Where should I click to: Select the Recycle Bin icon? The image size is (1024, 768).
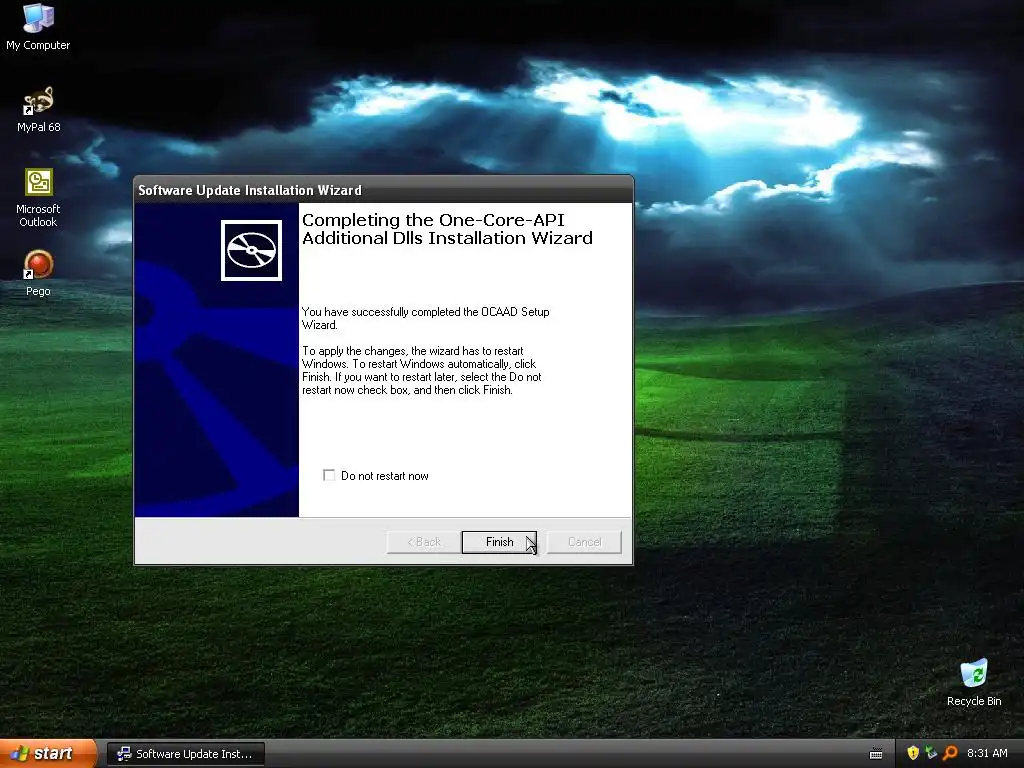[x=974, y=683]
